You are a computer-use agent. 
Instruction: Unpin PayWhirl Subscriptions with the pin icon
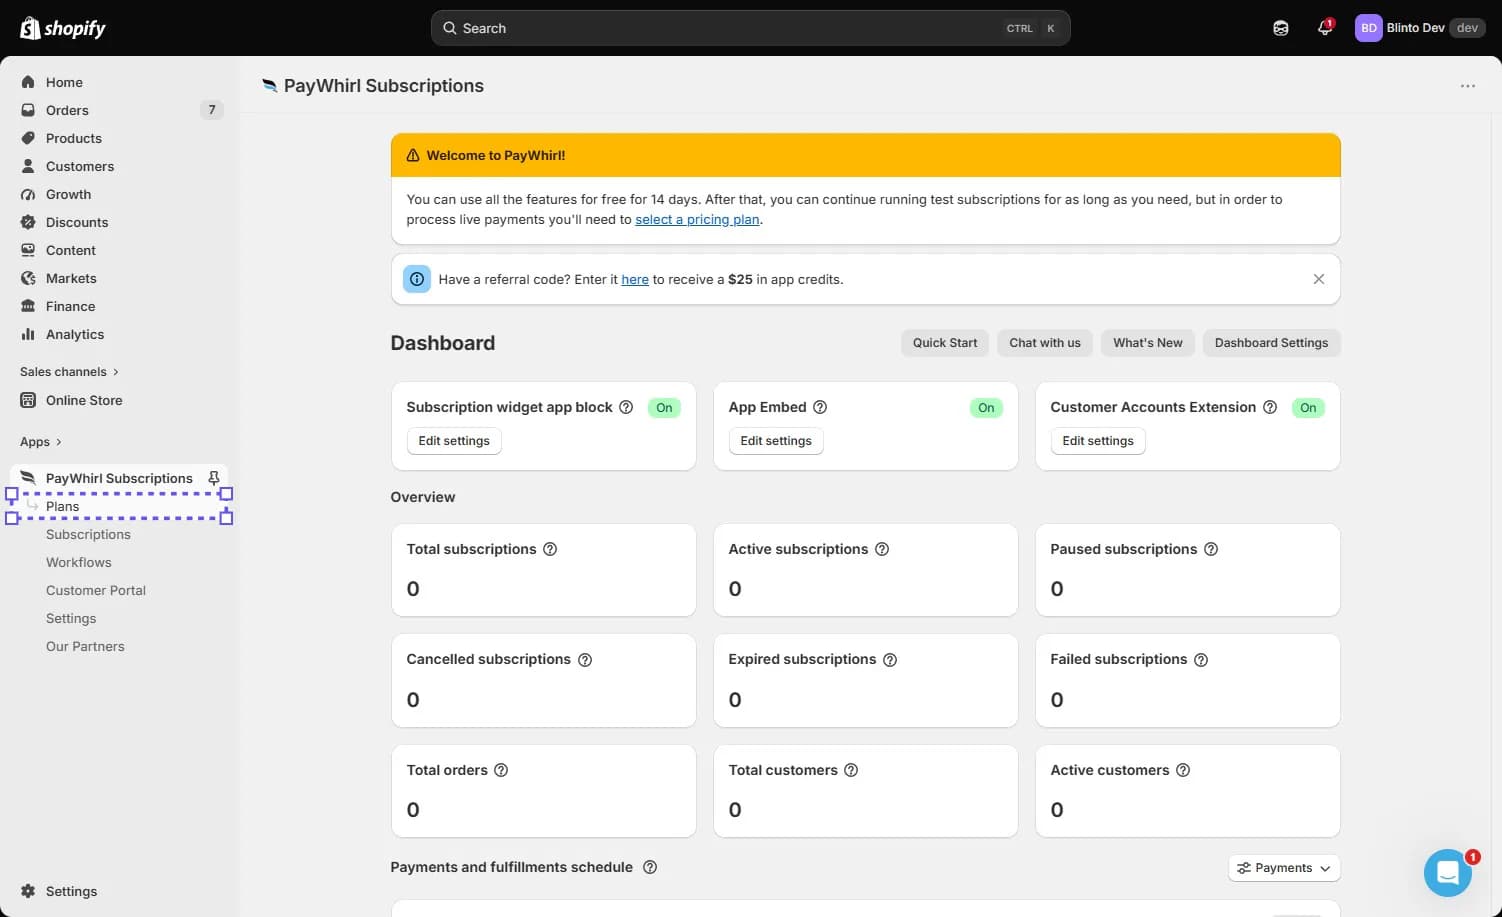(213, 478)
